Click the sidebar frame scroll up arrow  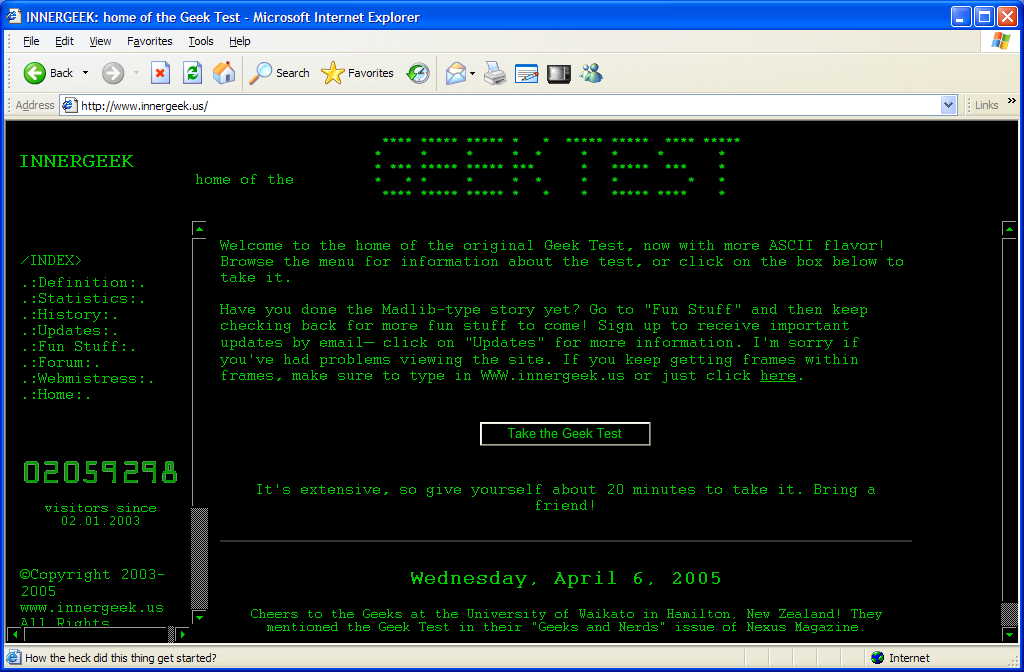click(199, 229)
